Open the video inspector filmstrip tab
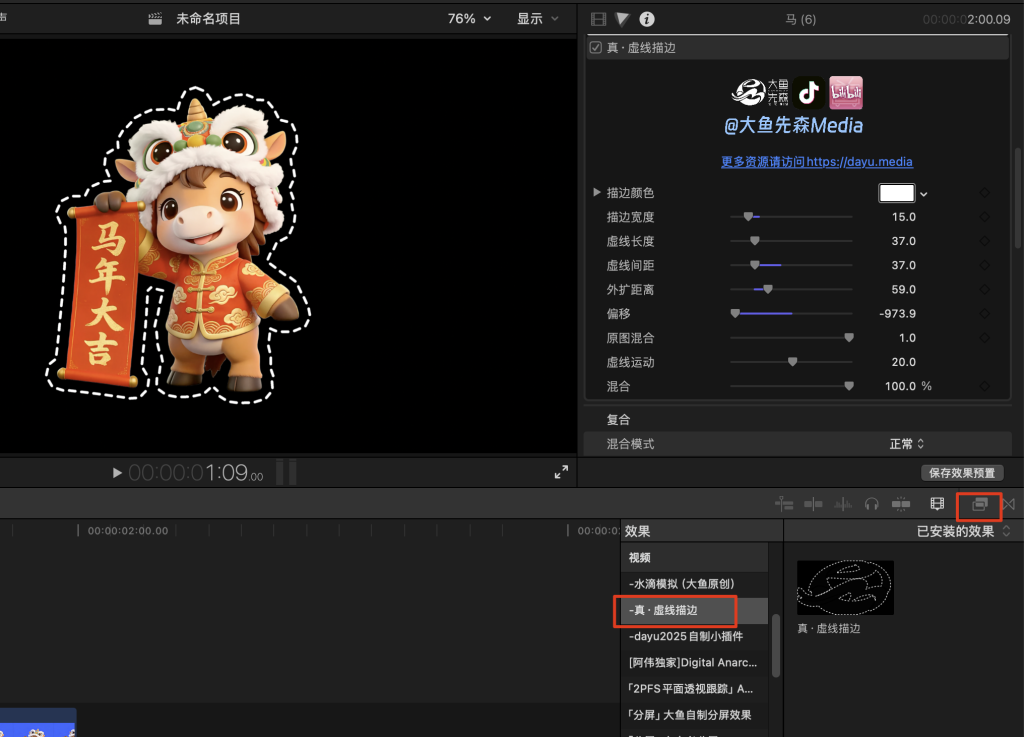1024x737 pixels. pos(599,19)
